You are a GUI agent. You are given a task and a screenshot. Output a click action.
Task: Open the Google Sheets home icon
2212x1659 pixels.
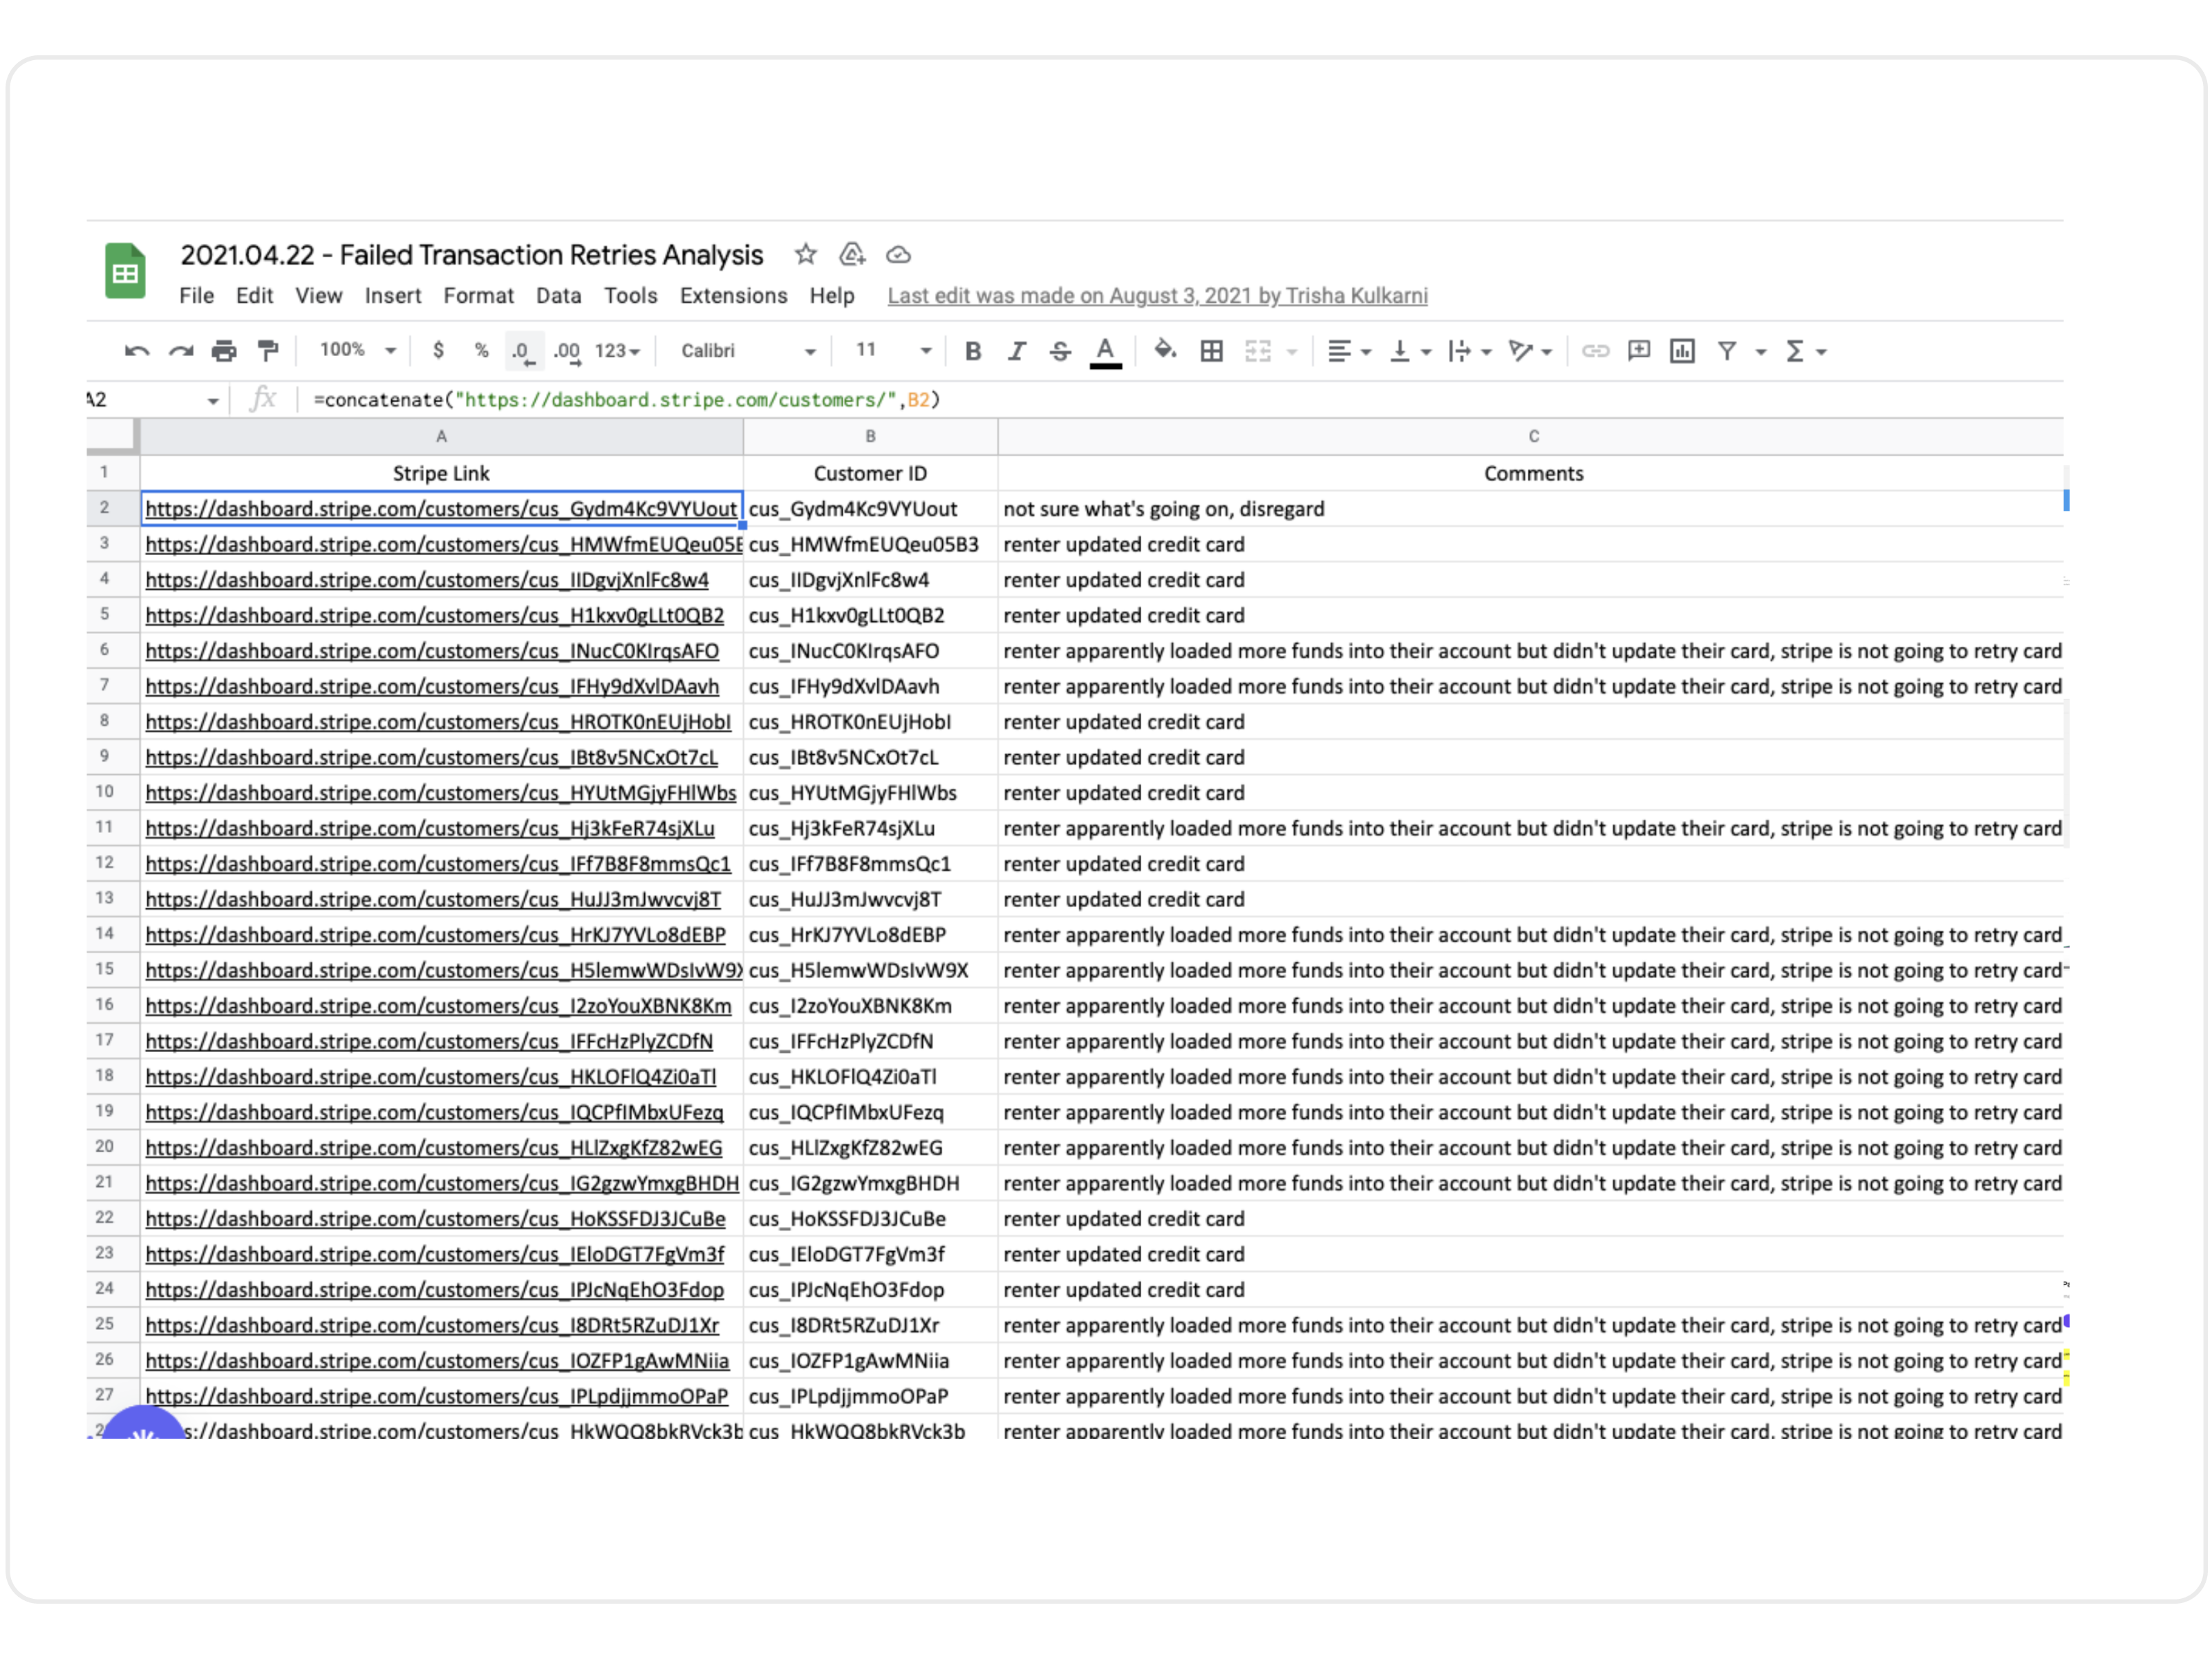click(125, 271)
